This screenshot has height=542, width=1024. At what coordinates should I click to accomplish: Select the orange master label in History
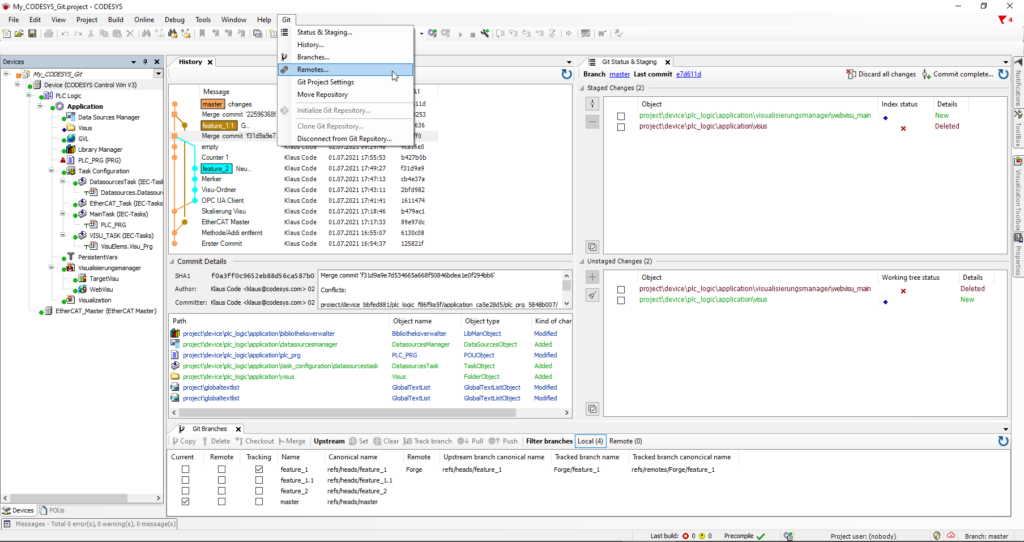[212, 104]
